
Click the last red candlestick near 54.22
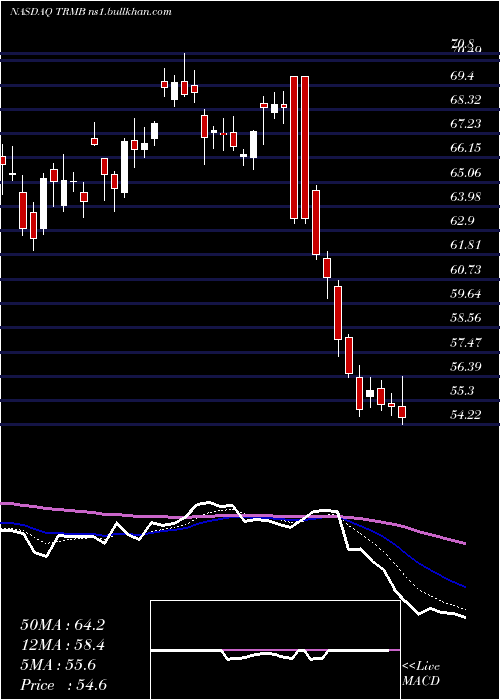tap(403, 412)
